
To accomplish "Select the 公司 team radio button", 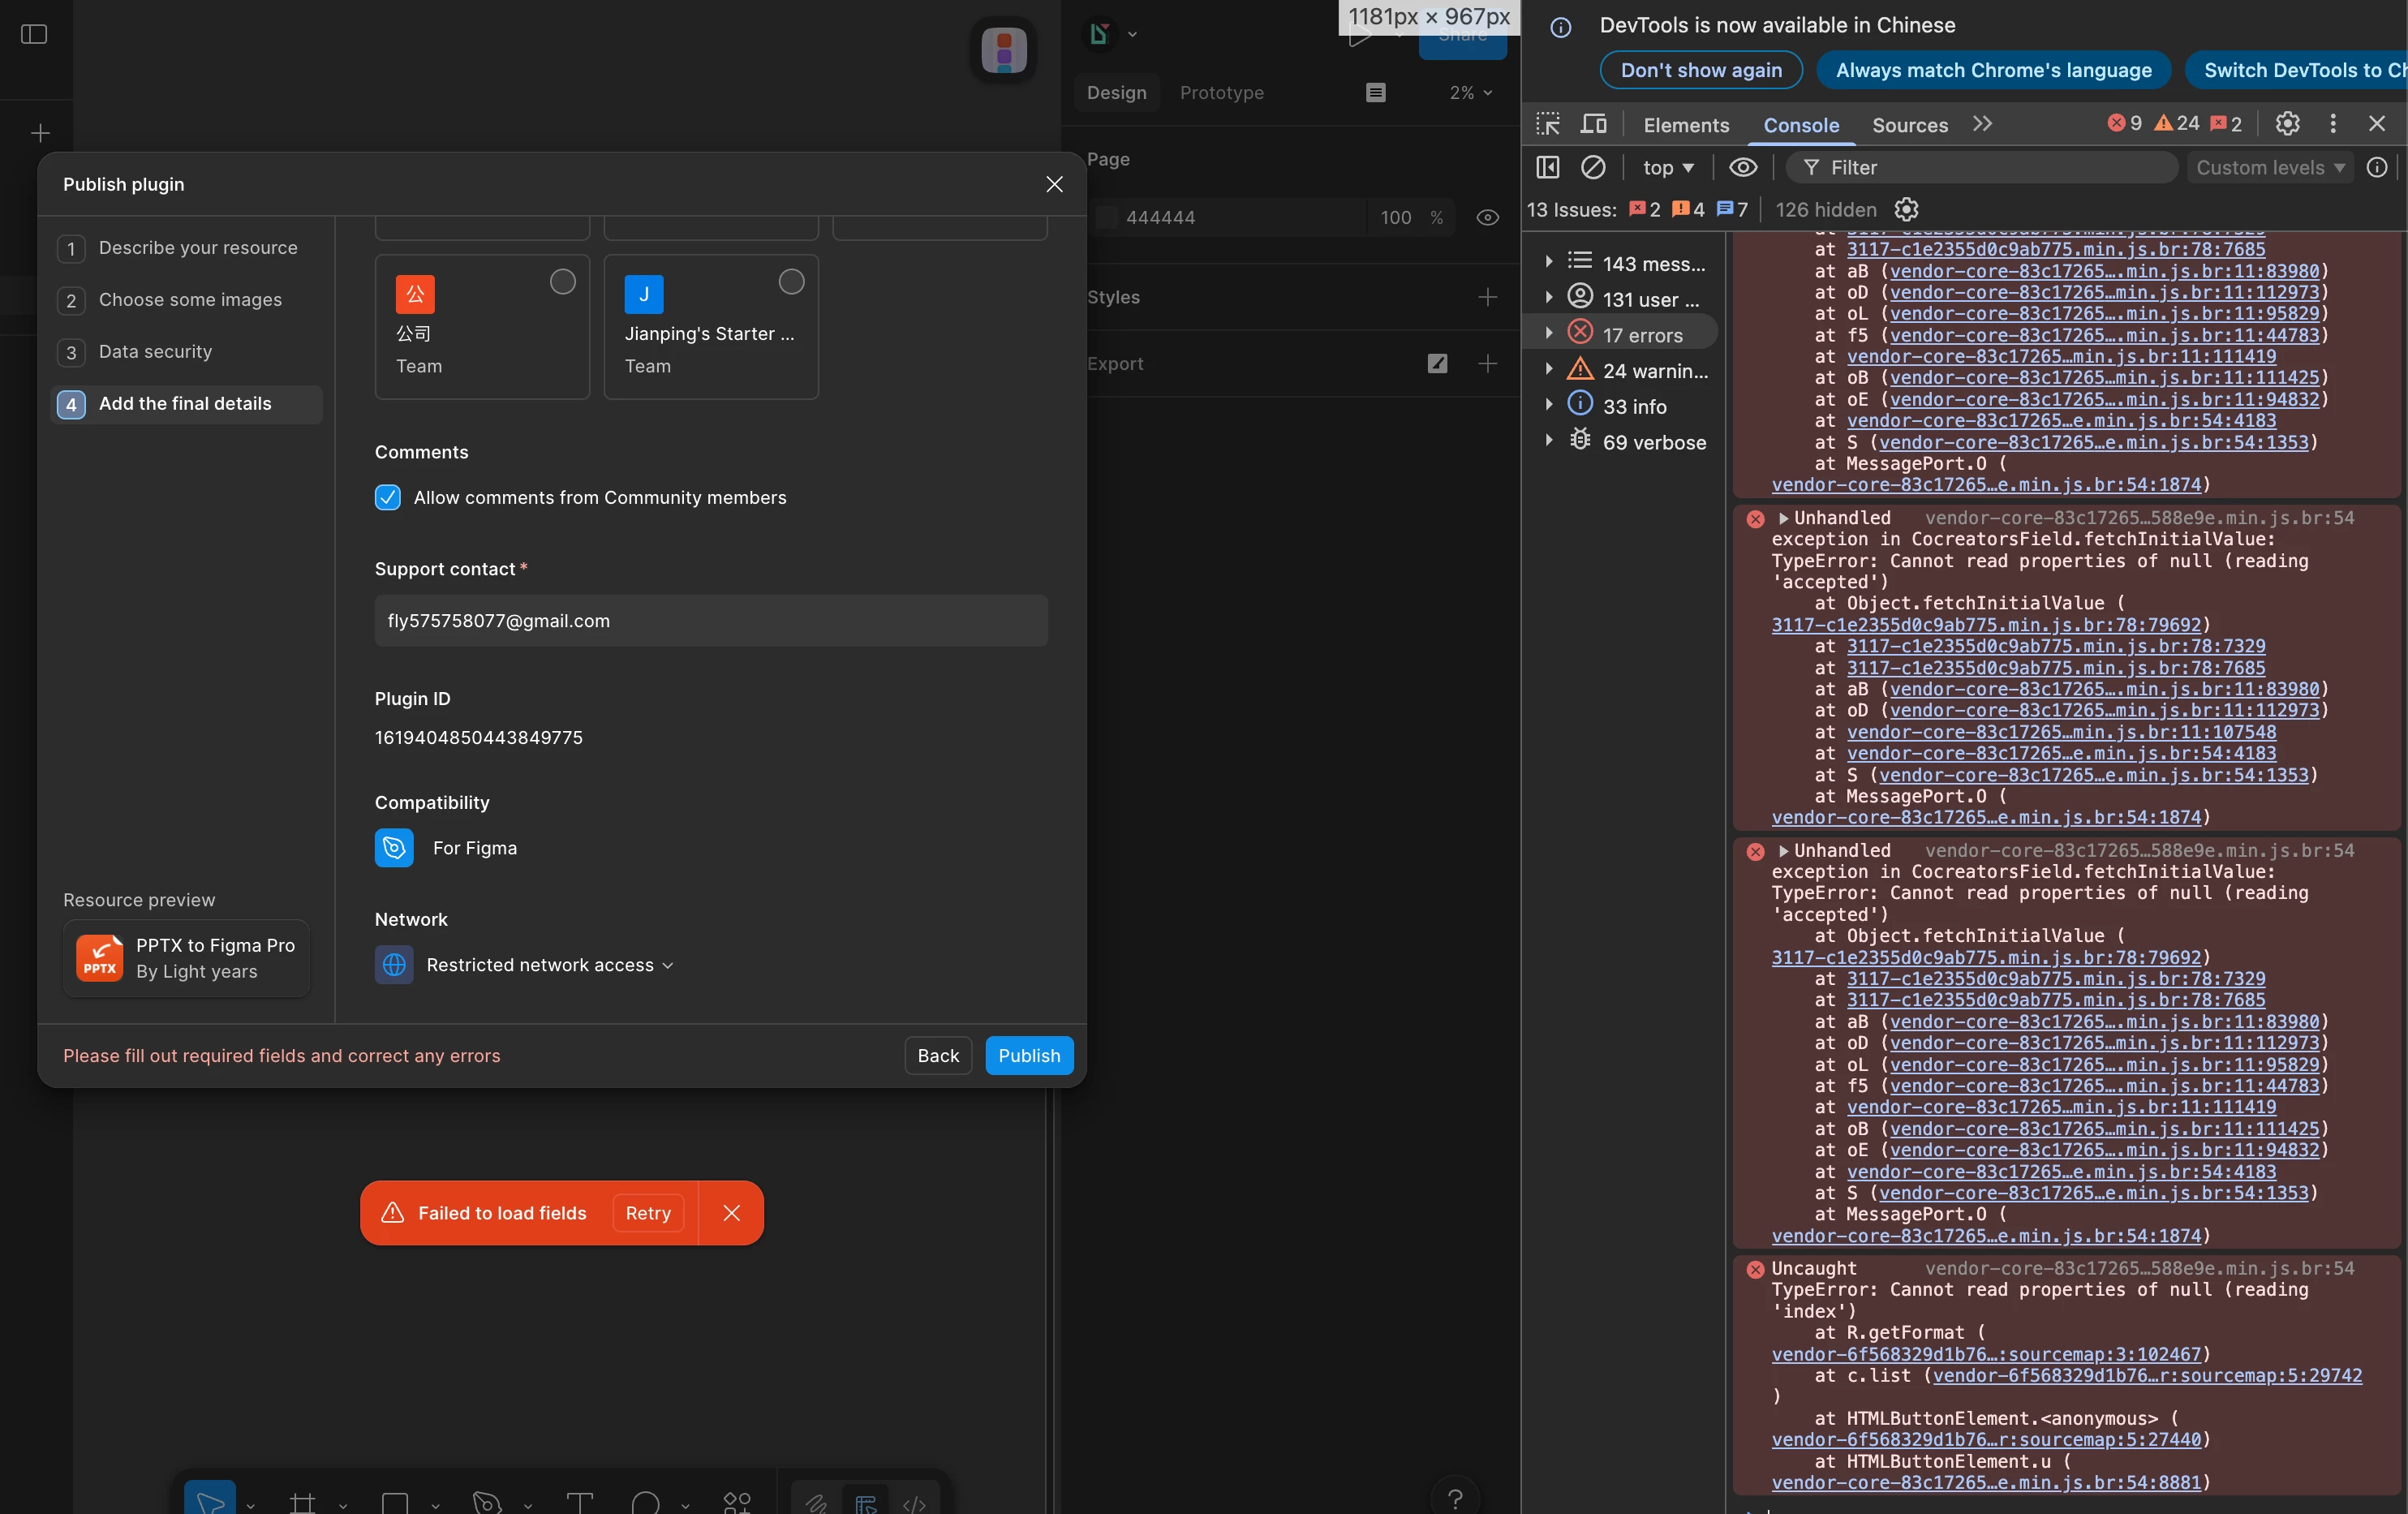I will click(x=563, y=283).
